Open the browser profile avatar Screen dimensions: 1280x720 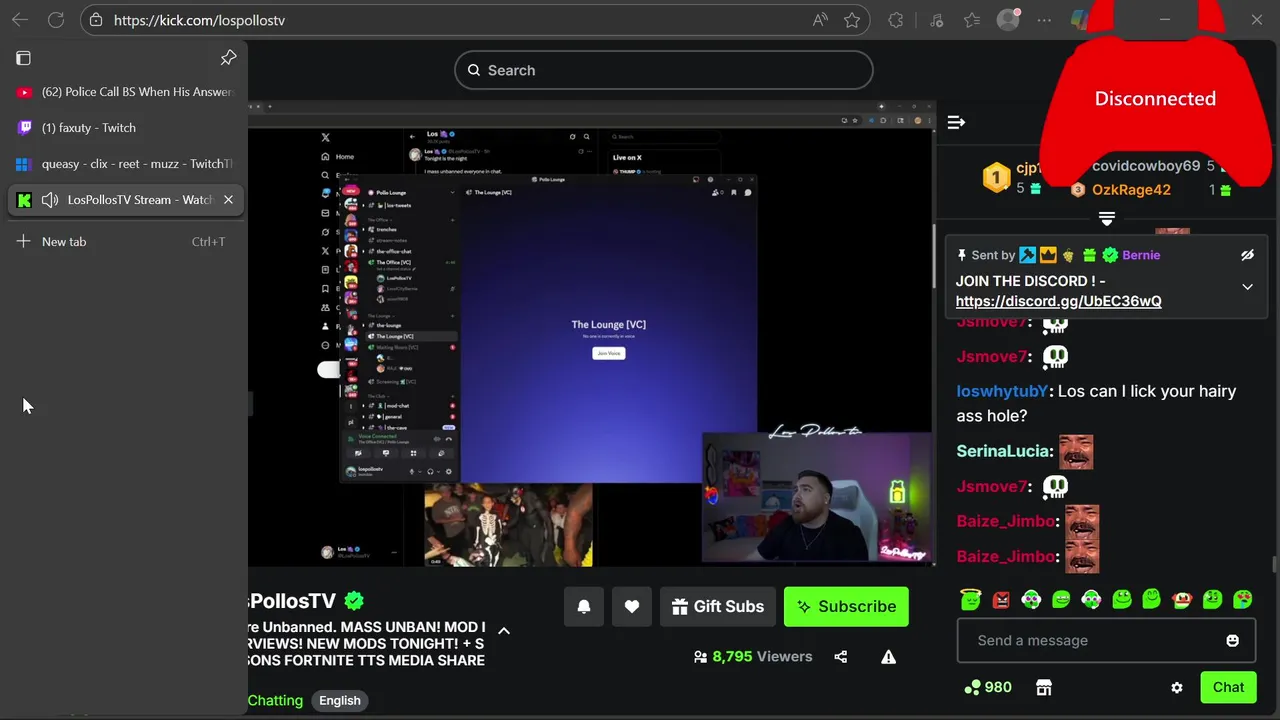click(1008, 20)
